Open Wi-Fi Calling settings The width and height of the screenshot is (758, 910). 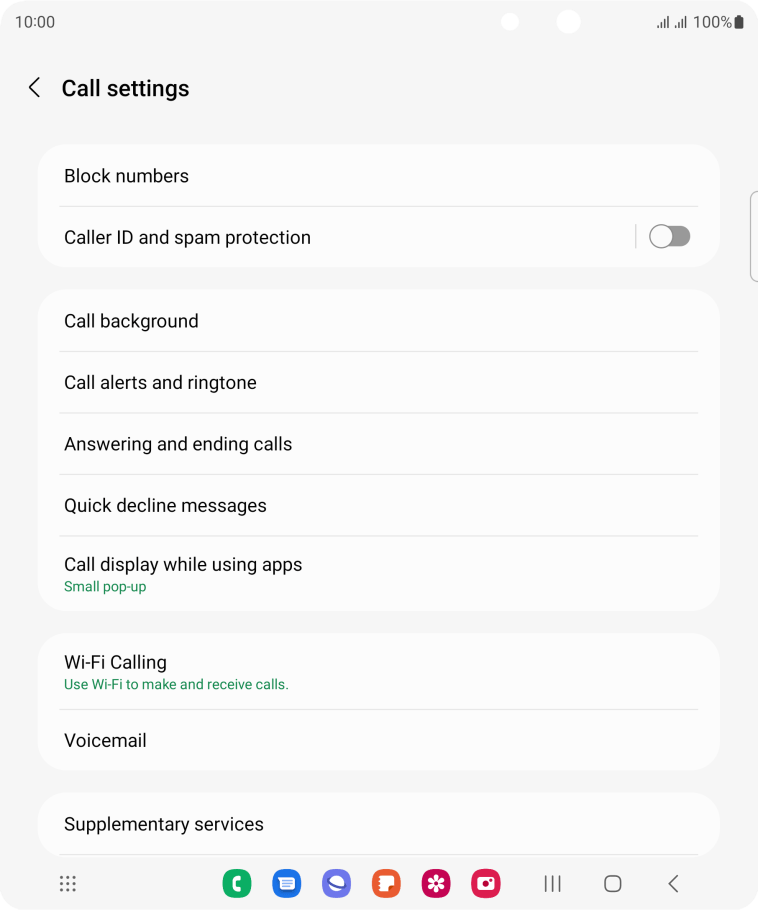[x=378, y=671]
